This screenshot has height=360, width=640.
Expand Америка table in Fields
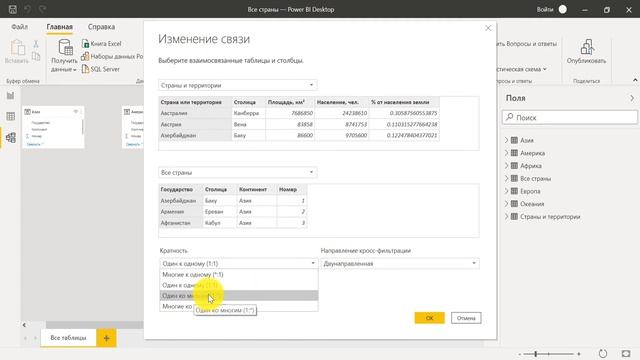pos(506,153)
